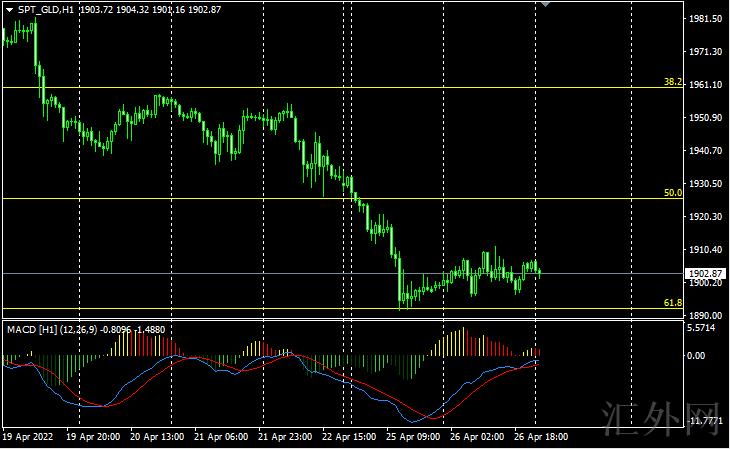730x449 pixels.
Task: Click the 5.5714 MACD scale value
Action: 706,328
